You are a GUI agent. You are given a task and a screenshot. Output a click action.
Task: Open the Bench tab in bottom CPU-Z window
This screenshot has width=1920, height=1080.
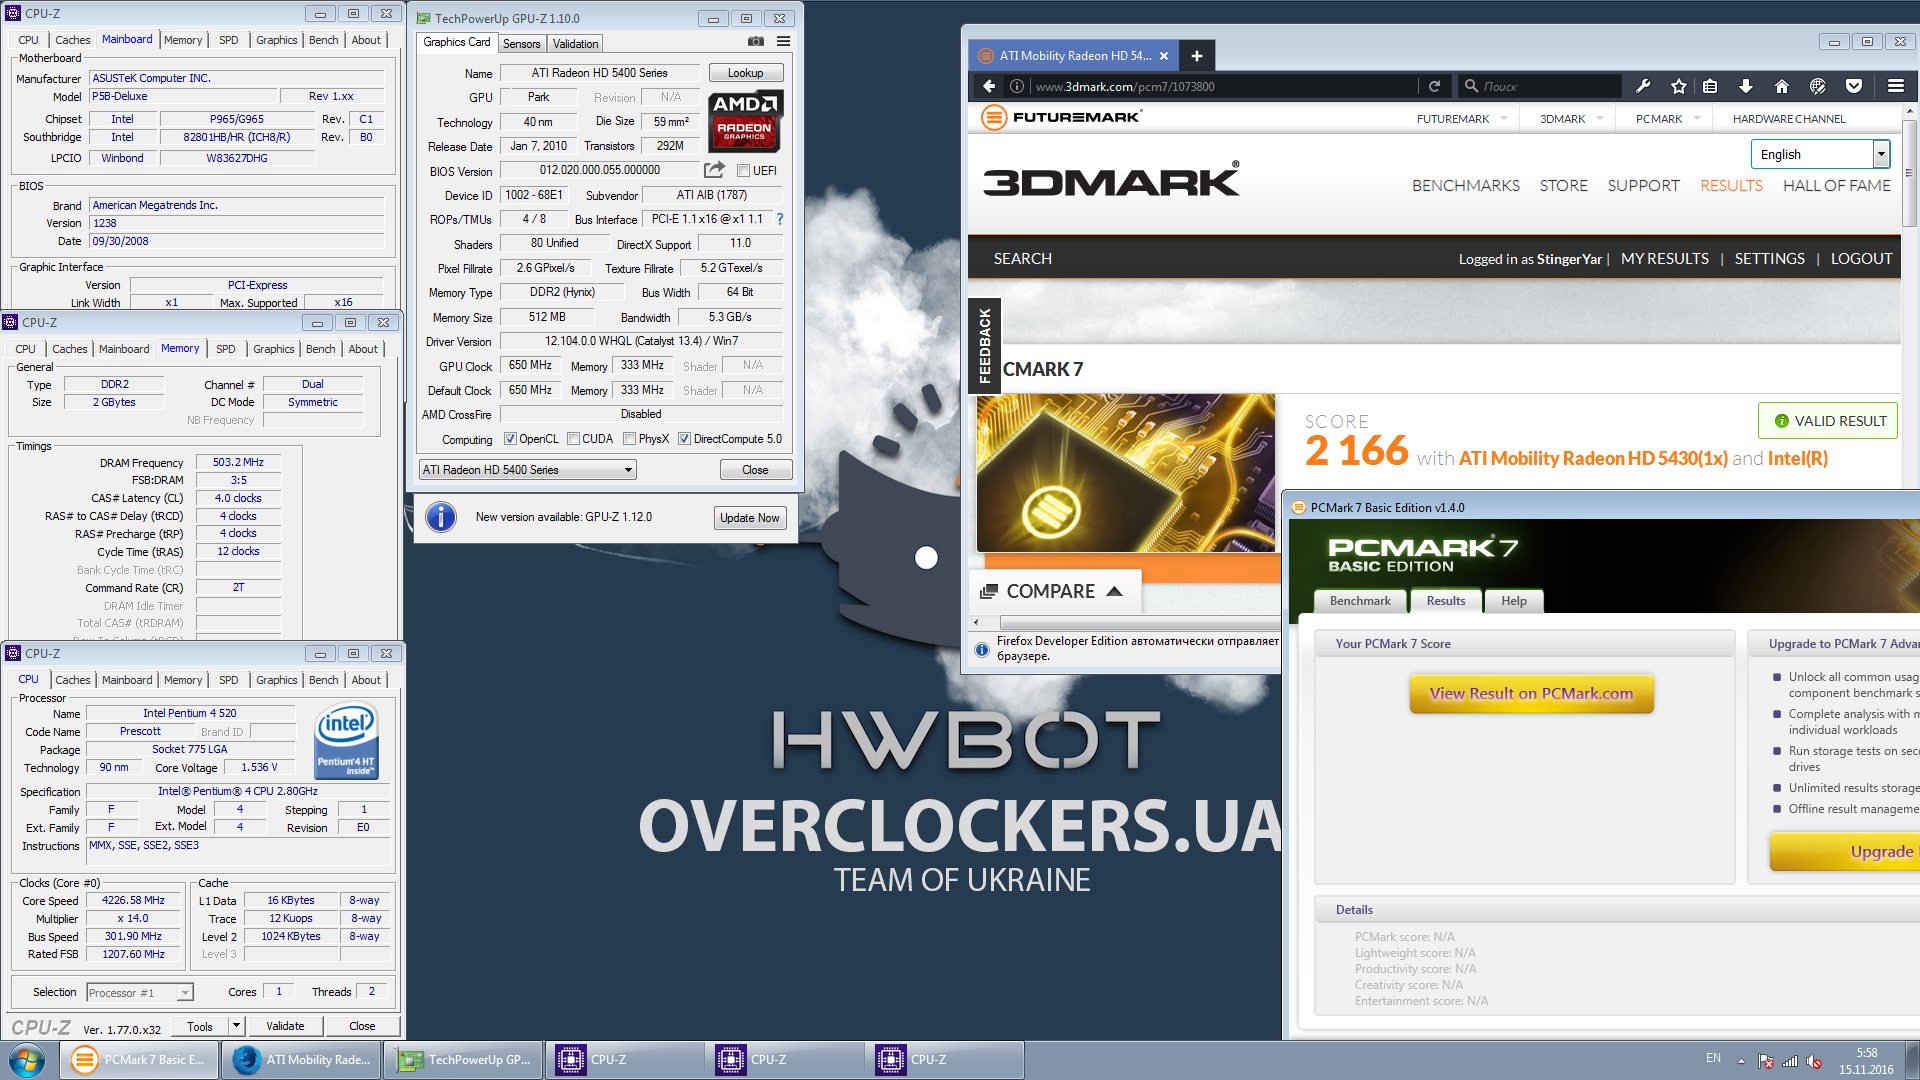click(x=323, y=680)
